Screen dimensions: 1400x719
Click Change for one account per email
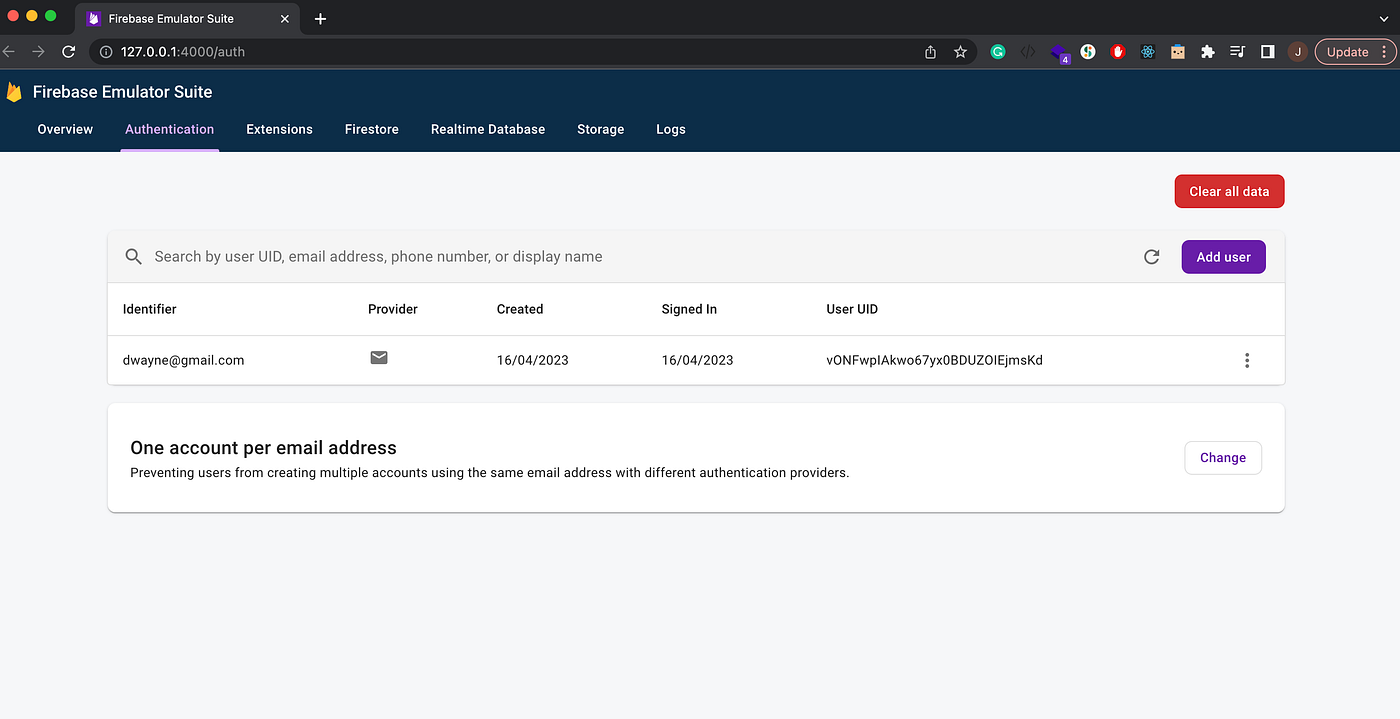(x=1223, y=458)
